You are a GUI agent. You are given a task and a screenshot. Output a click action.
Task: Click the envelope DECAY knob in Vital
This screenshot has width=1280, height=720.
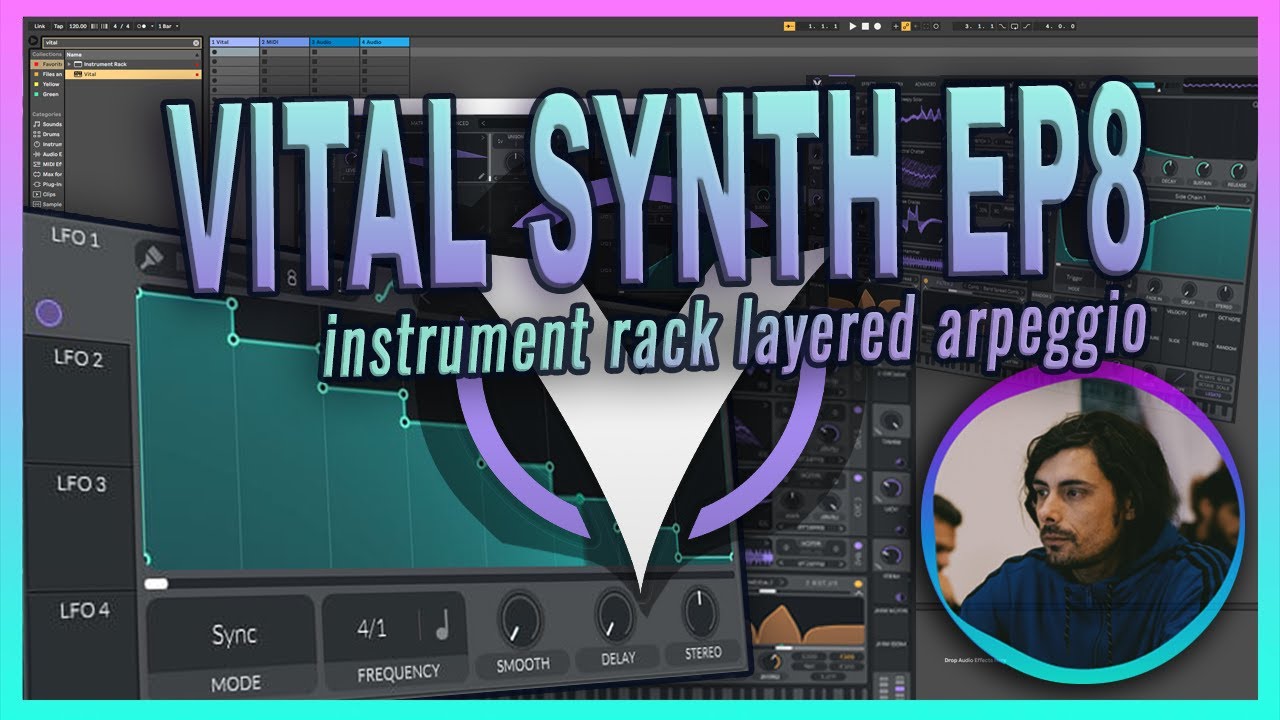coord(1169,168)
